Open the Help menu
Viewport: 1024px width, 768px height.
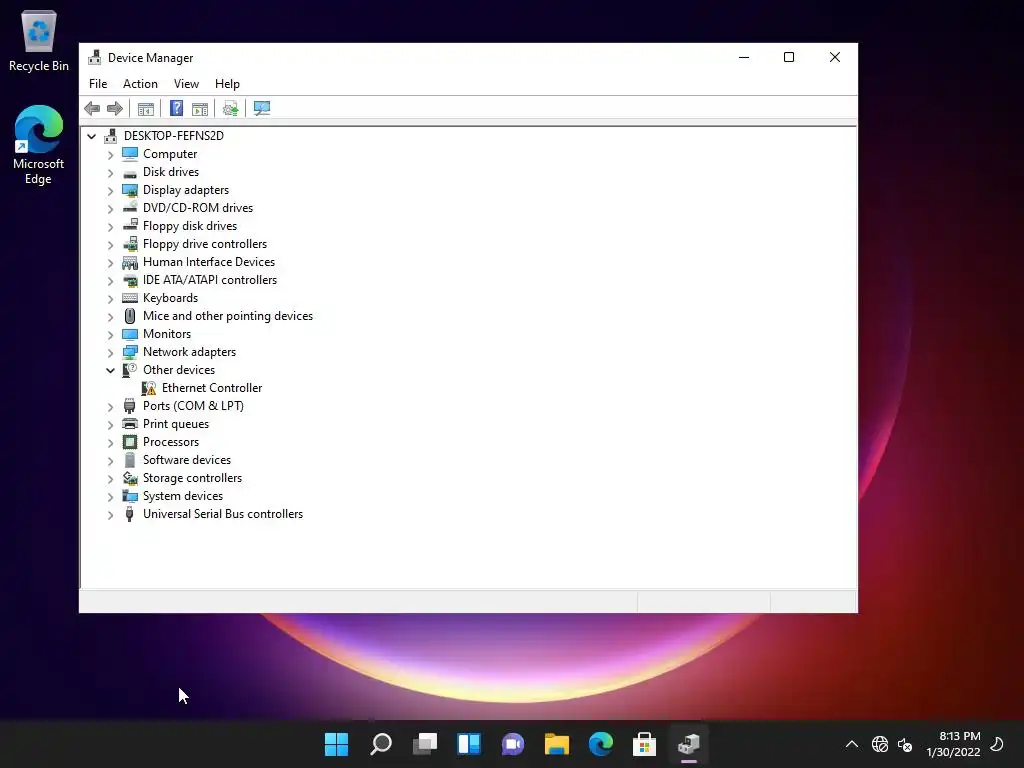227,84
